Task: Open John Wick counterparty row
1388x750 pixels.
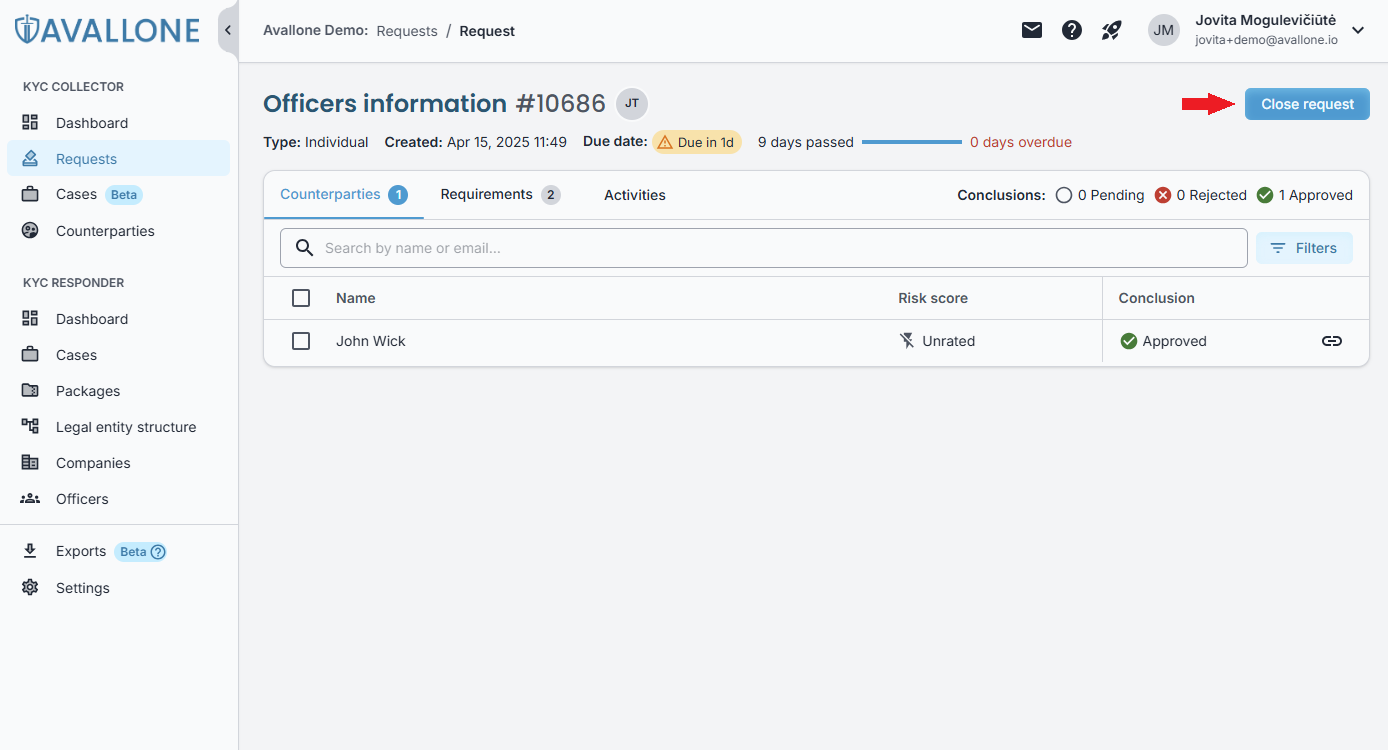Action: pos(816,341)
